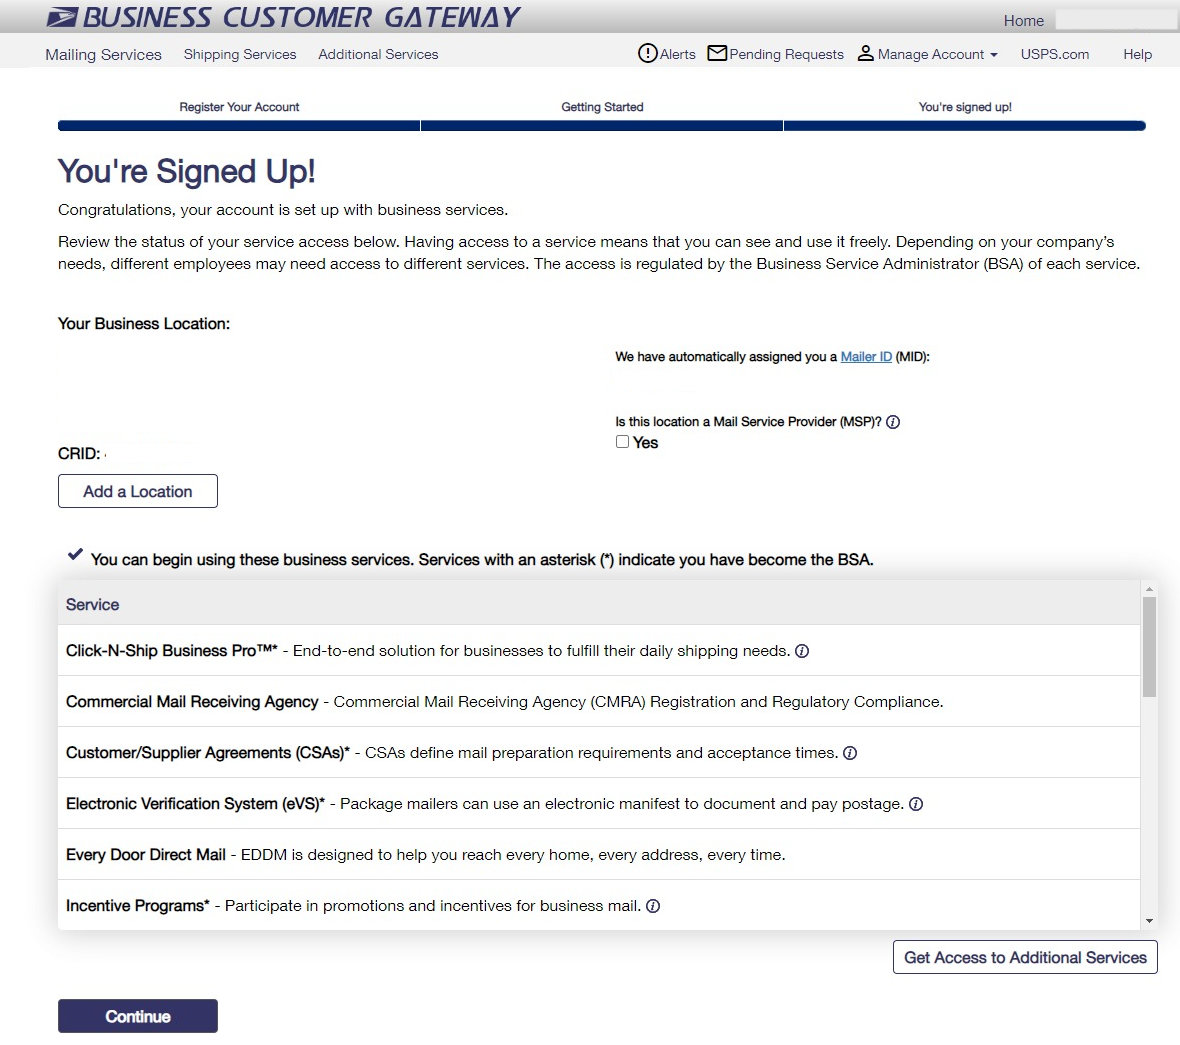Click info icon for Incentive Programs row

pyautogui.click(x=653, y=907)
